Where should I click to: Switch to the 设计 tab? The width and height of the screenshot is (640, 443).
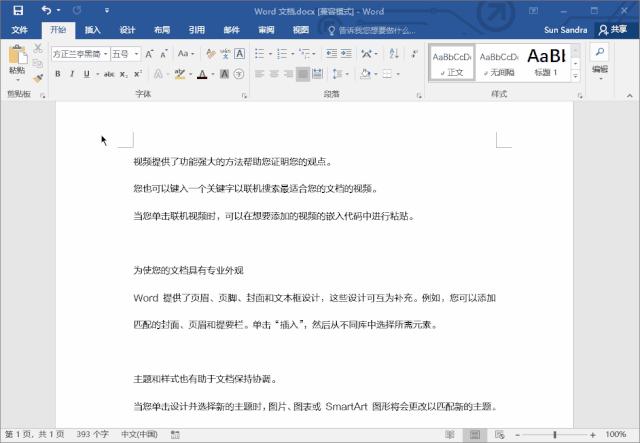[x=127, y=30]
